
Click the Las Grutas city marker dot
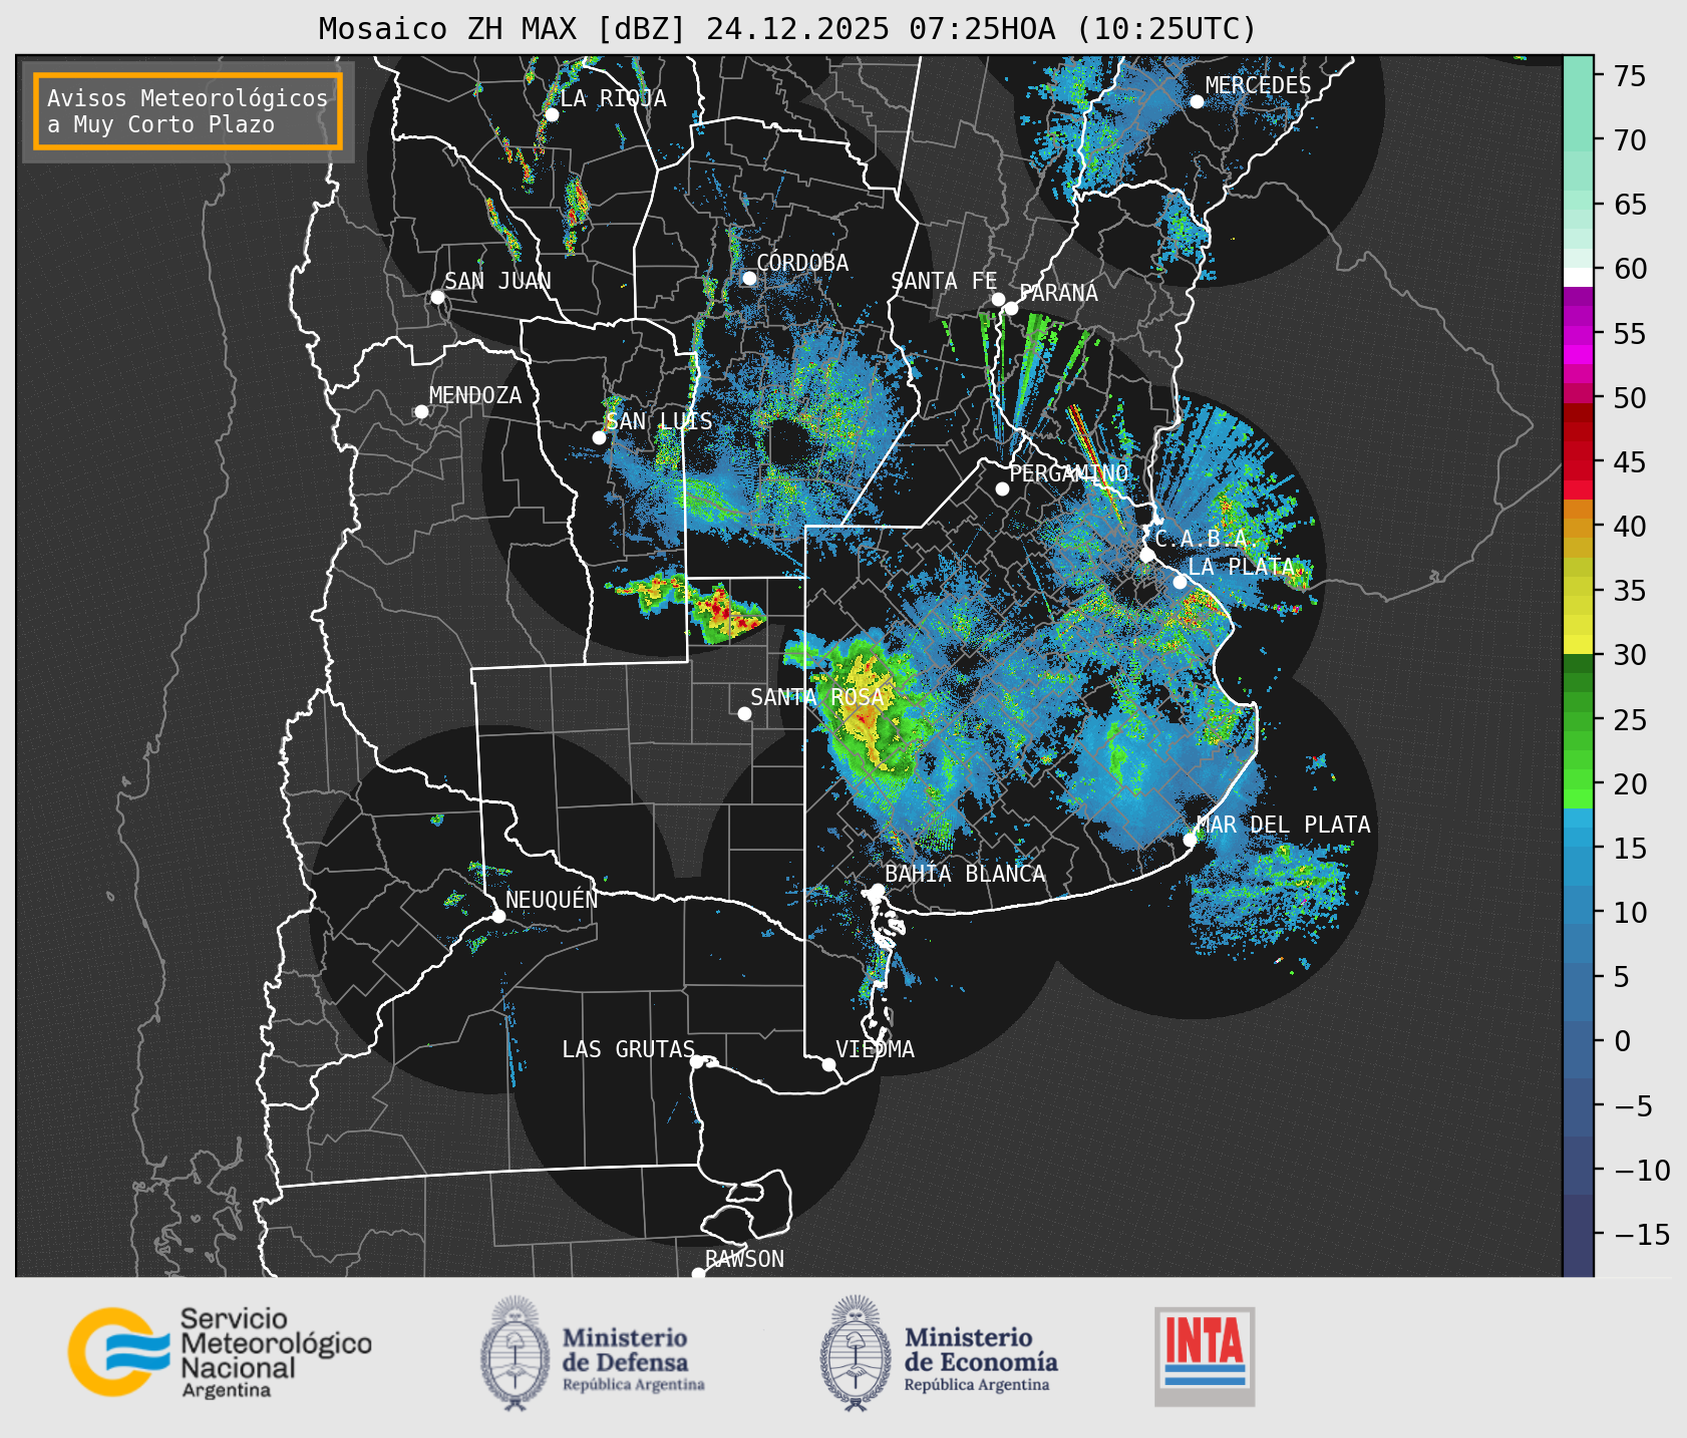click(x=697, y=1061)
